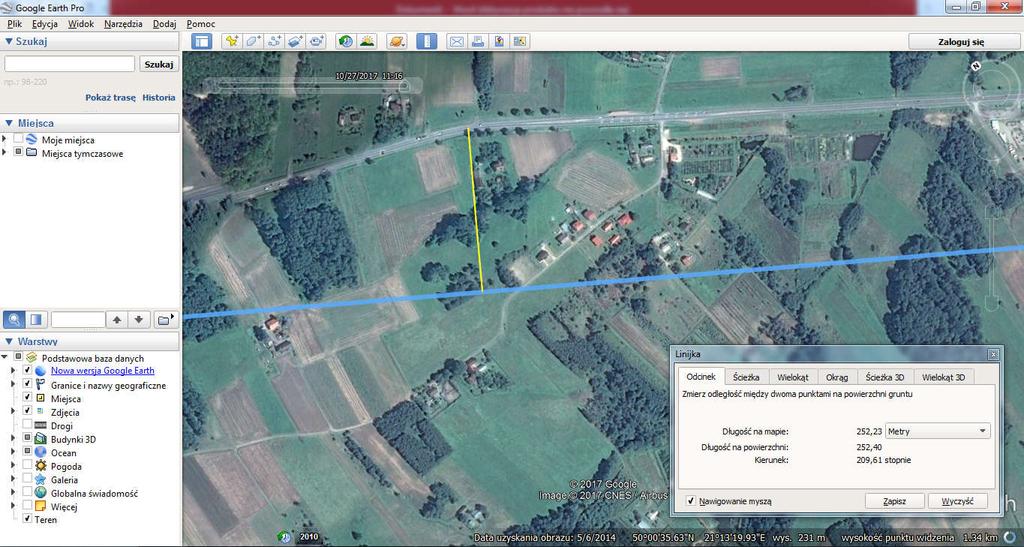Viewport: 1024px width, 547px height.
Task: Switch to the Ścieżka tab
Action: pos(746,377)
